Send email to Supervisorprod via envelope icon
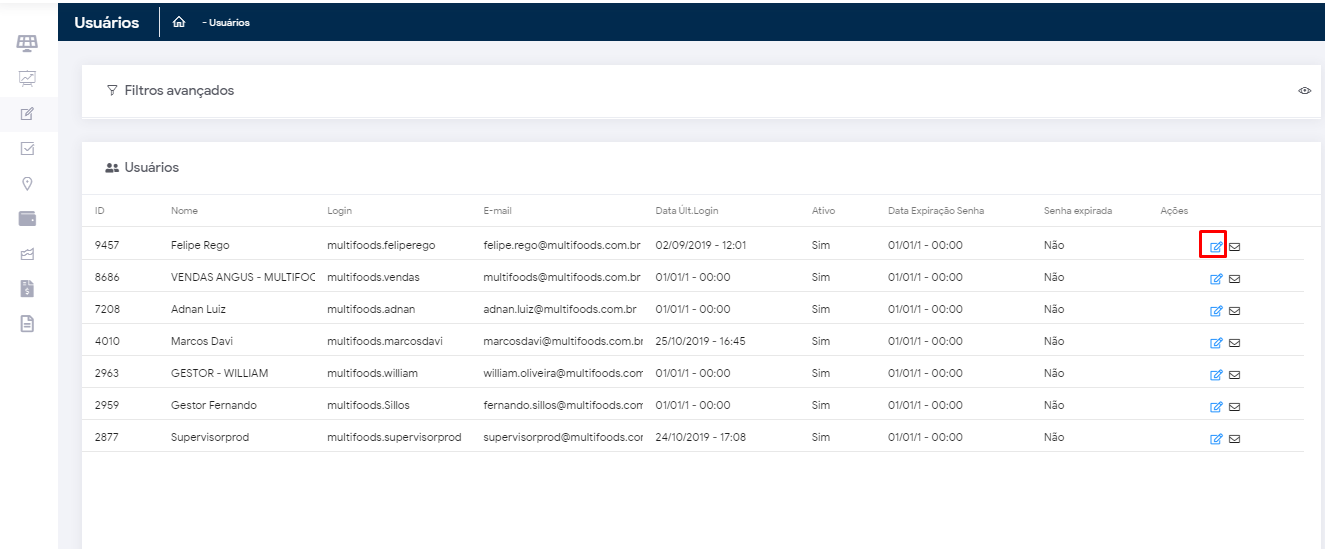This screenshot has height=549, width=1325. [1234, 439]
